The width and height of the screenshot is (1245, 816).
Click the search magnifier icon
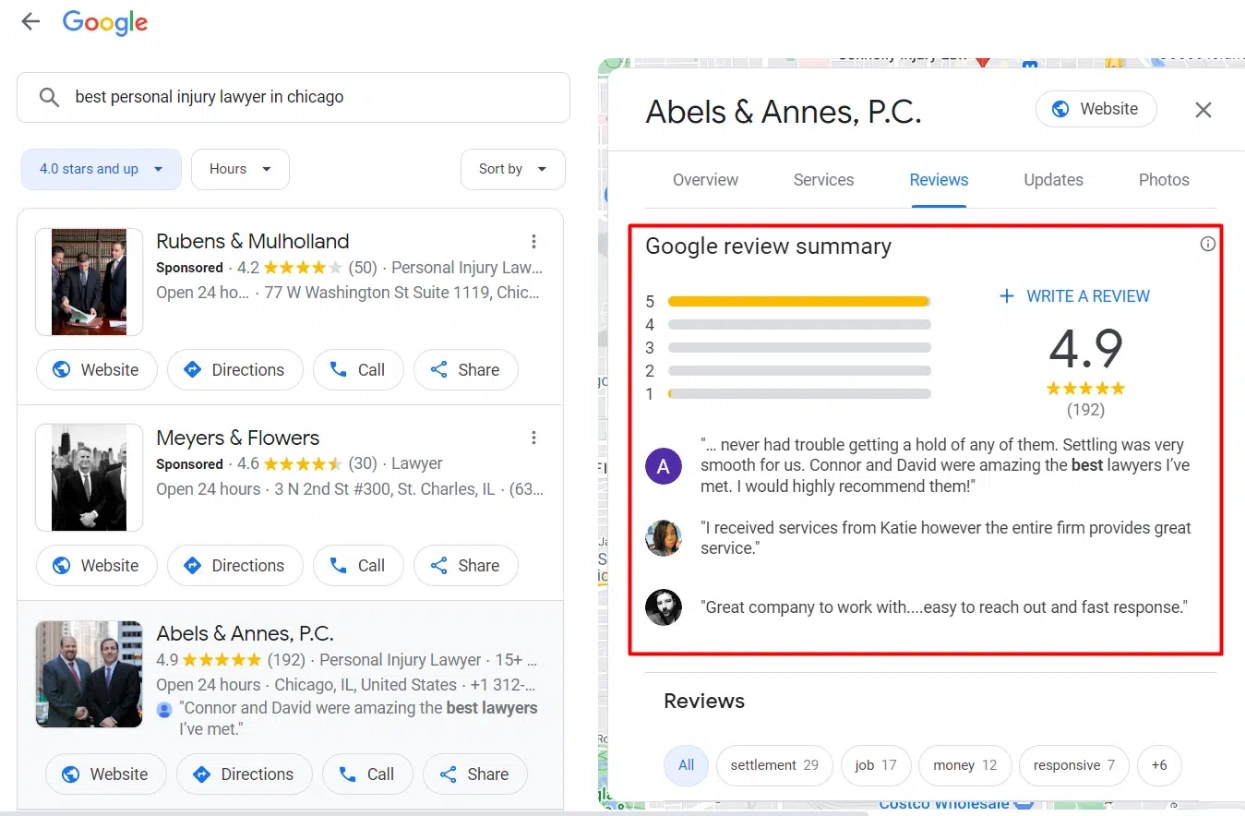(x=49, y=97)
